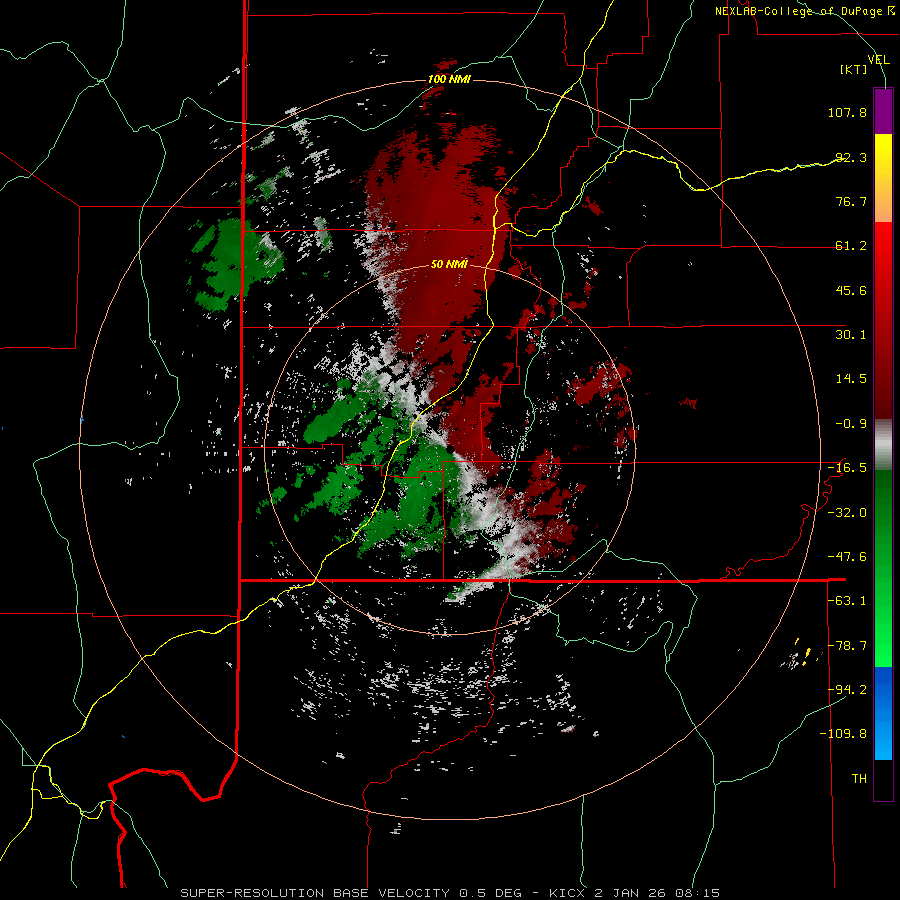Select the 76.7 scale value
The width and height of the screenshot is (900, 900).
point(851,201)
